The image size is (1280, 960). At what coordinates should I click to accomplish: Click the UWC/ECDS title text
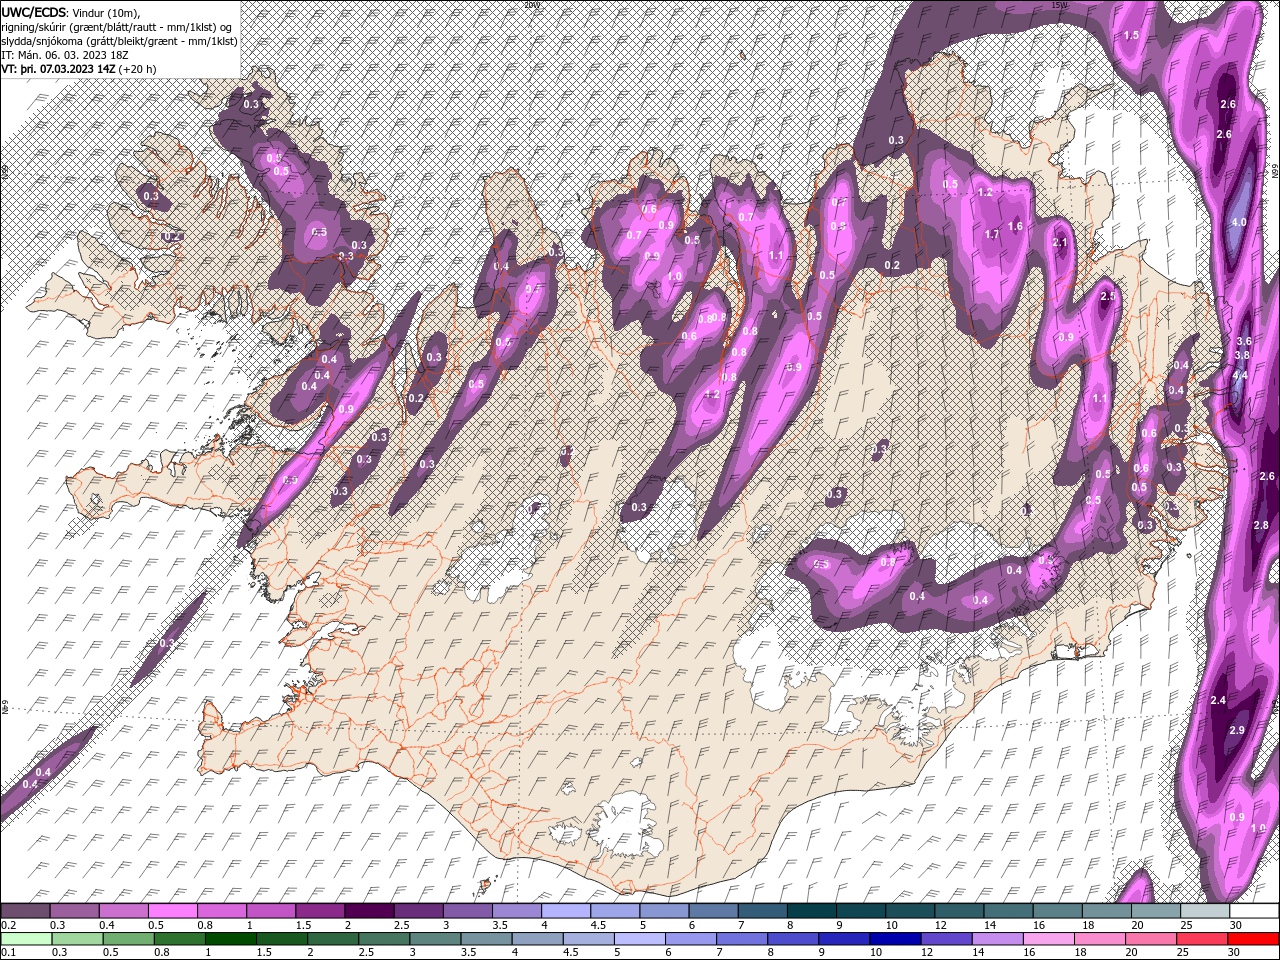click(33, 11)
